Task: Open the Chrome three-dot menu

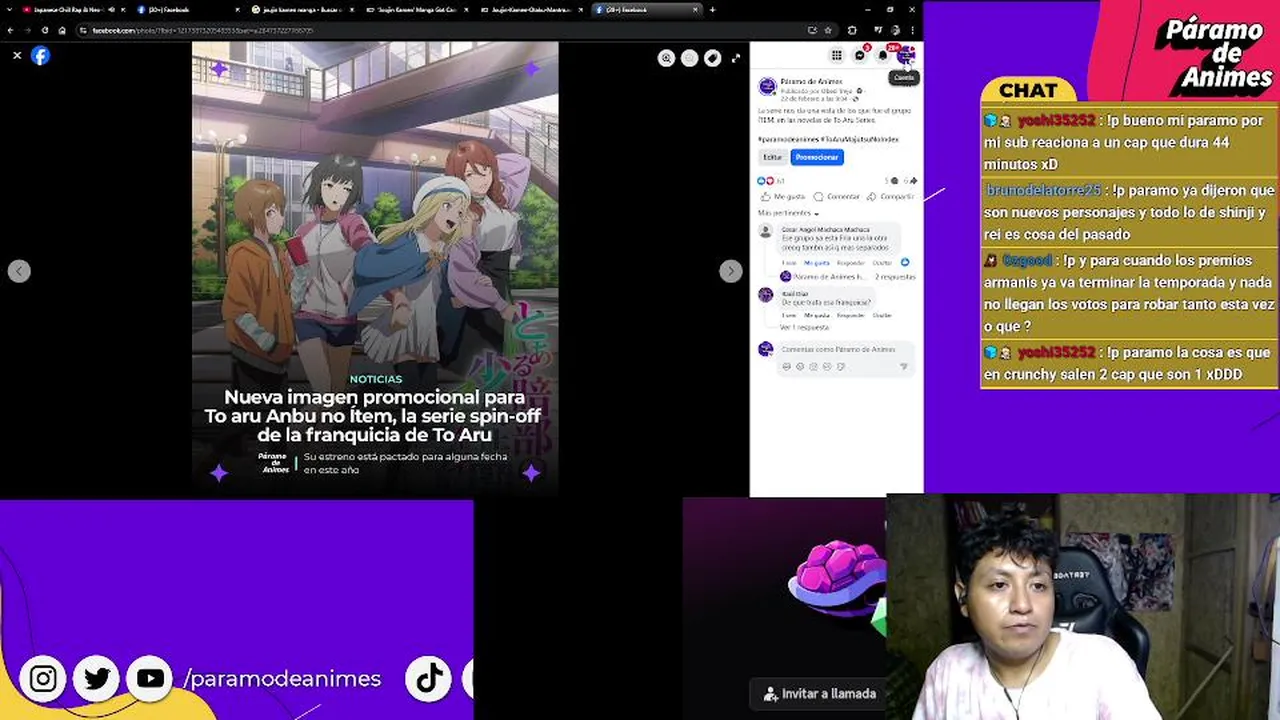Action: point(913,30)
